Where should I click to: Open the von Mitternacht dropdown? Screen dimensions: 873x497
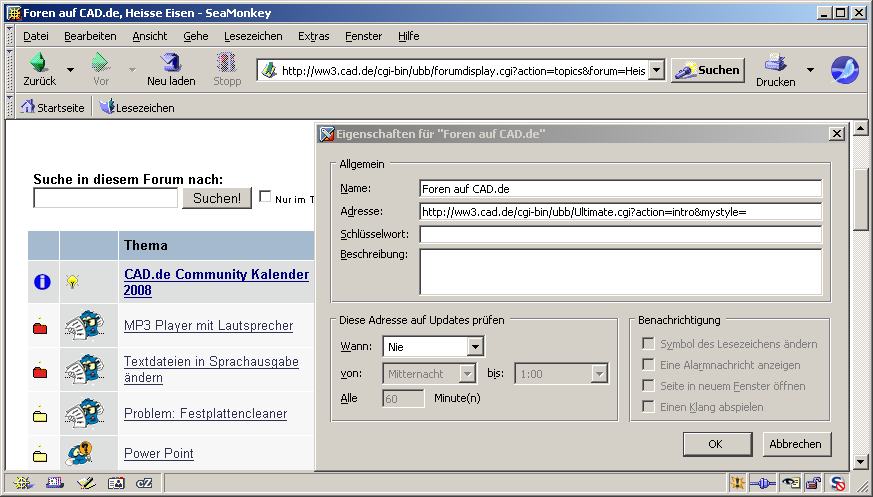coord(429,374)
